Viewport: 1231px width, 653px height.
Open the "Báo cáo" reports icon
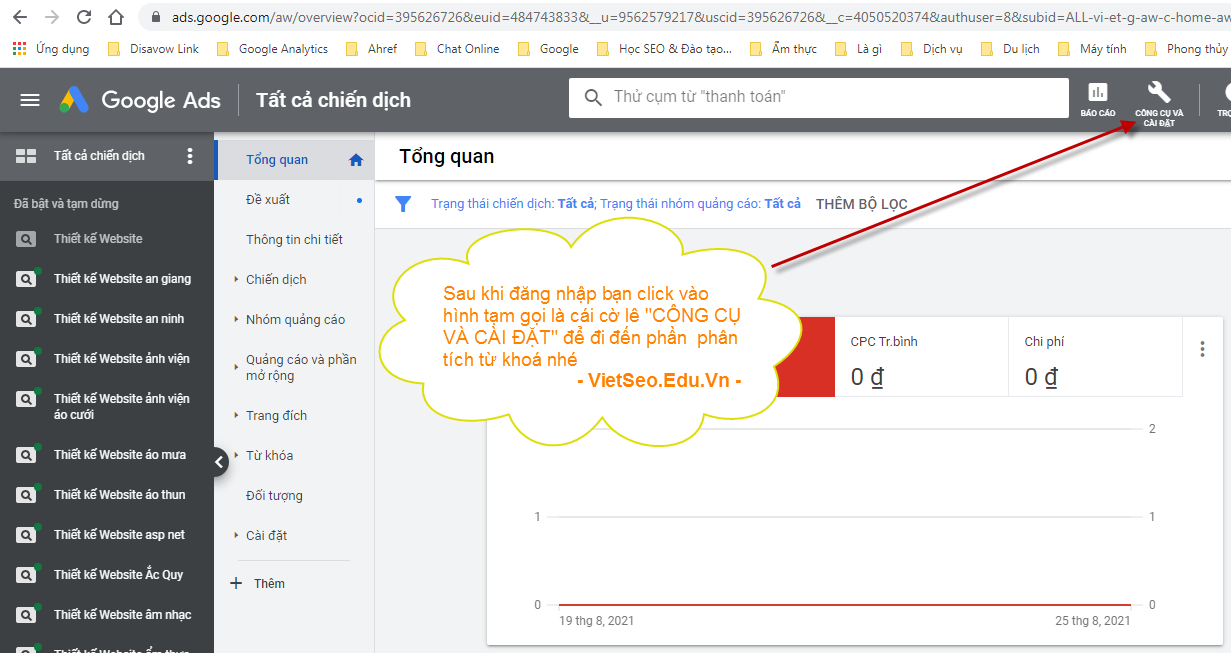click(1097, 94)
